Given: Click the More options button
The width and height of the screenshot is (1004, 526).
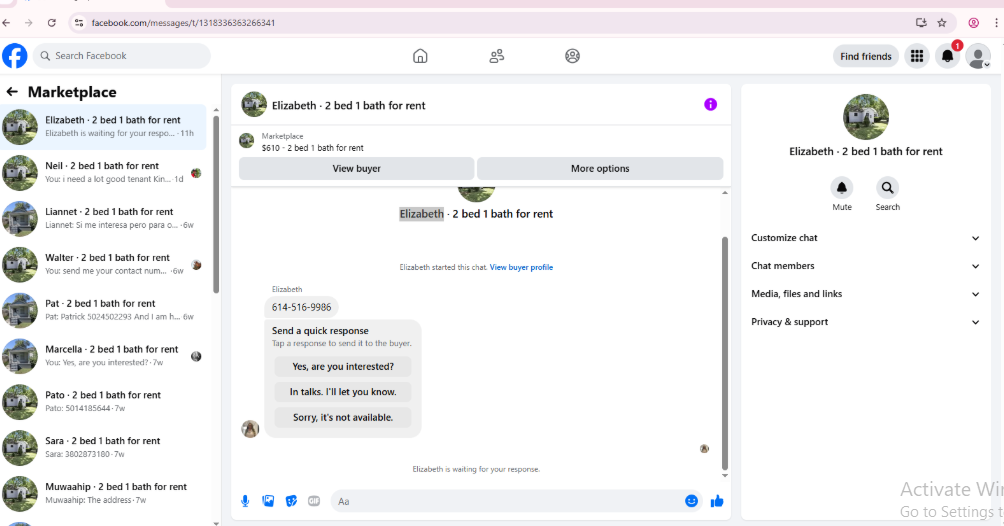Looking at the screenshot, I should click(x=600, y=168).
